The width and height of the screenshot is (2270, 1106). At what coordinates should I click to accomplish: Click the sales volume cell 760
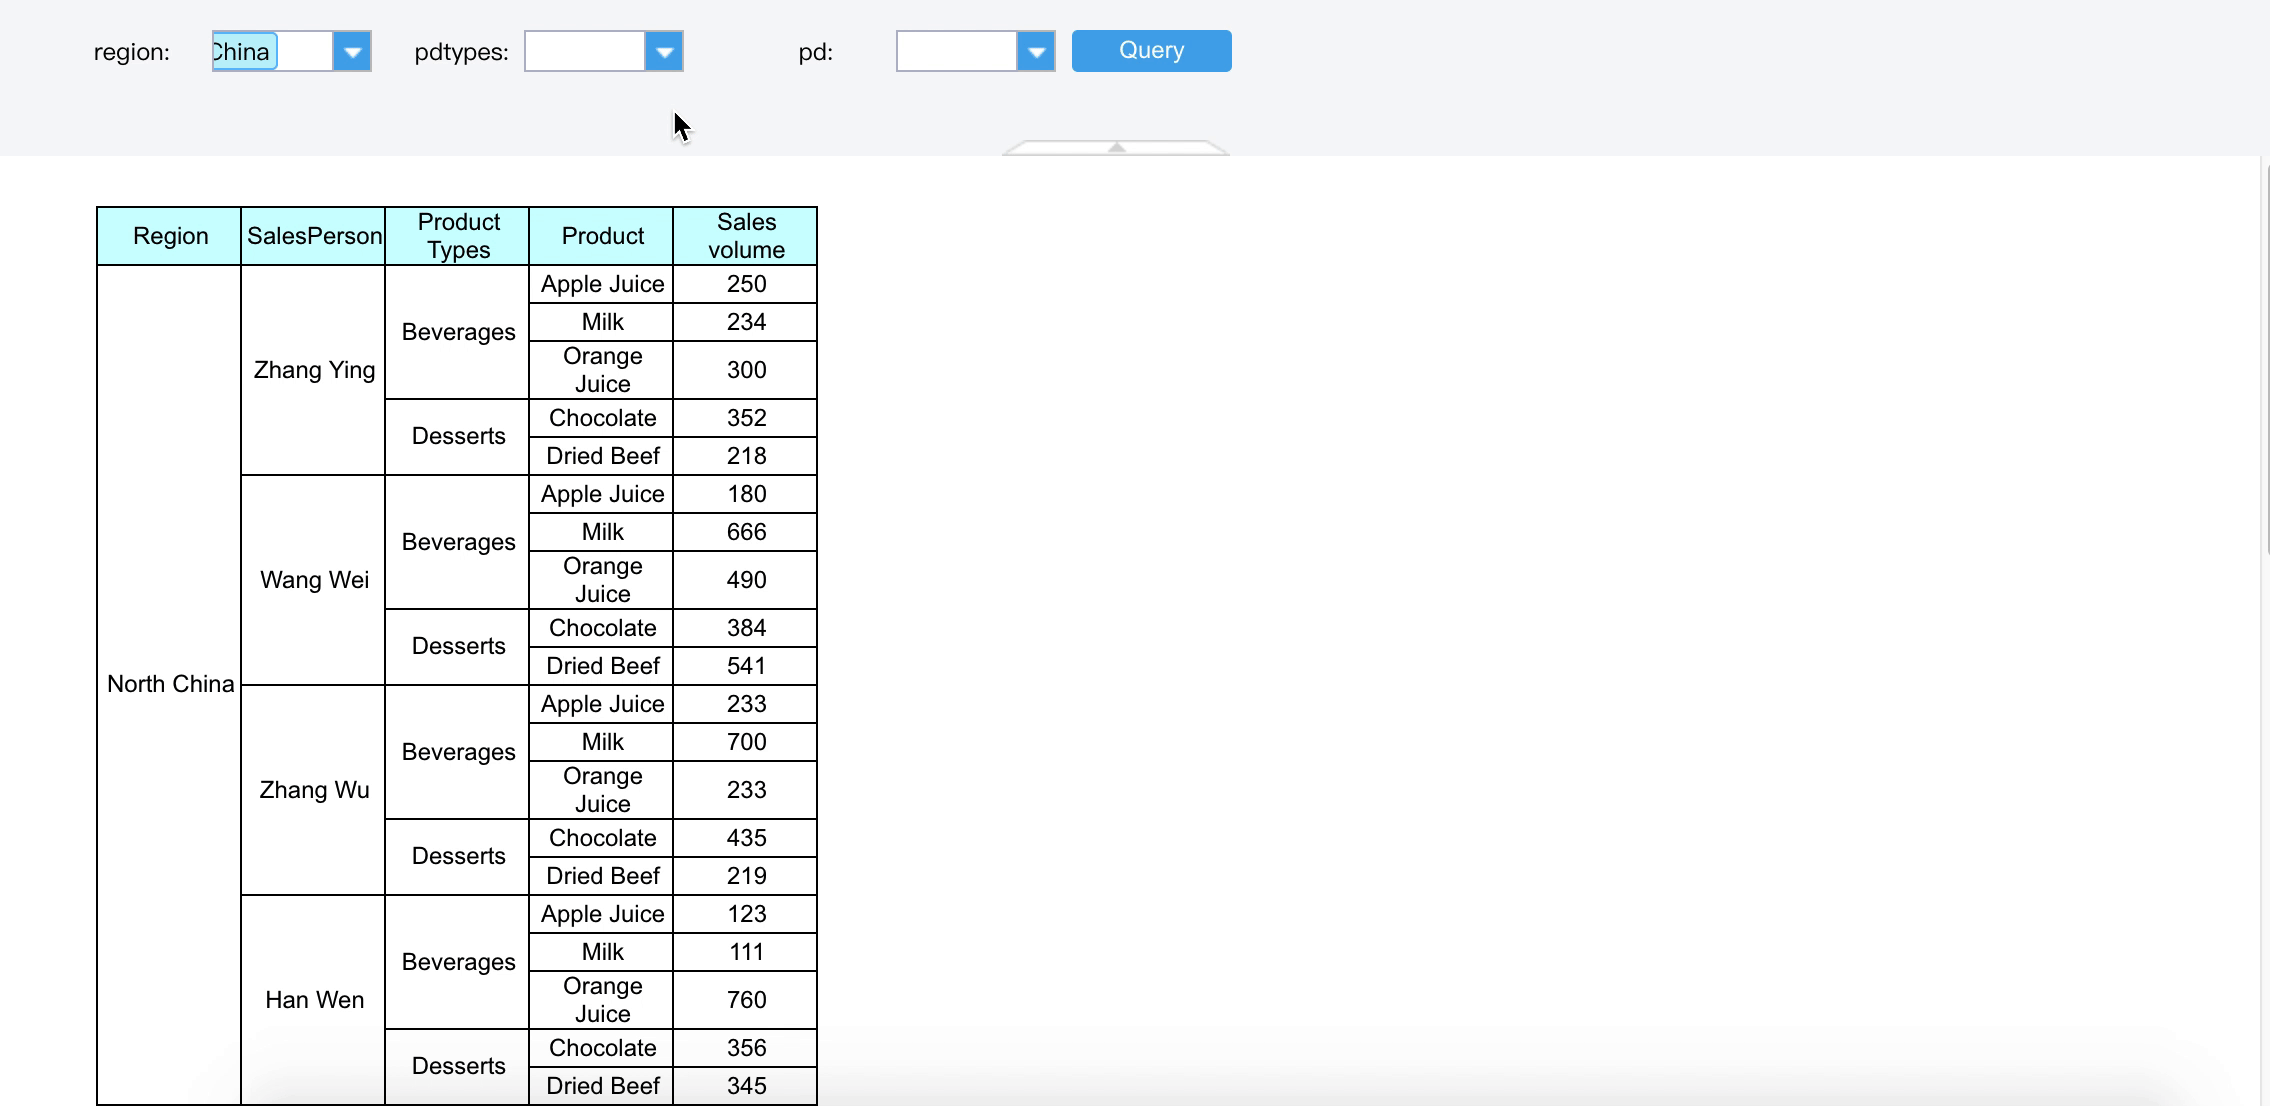click(x=746, y=1000)
